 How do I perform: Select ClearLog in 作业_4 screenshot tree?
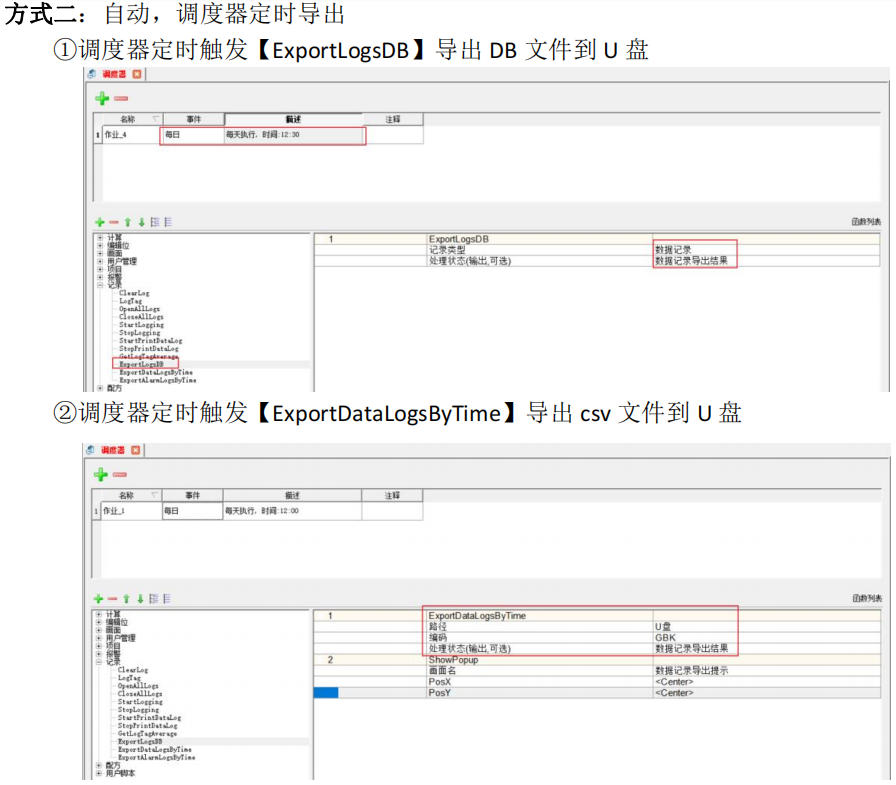point(134,293)
